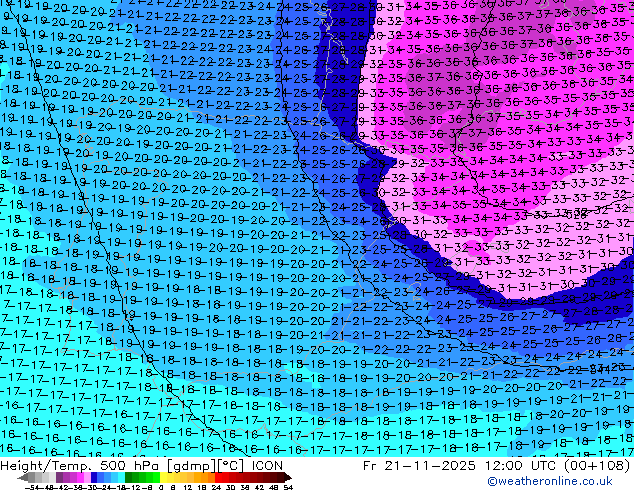Image resolution: width=634 pixels, height=490 pixels.
Task: Click the positive "54" legend end label
Action: pos(288,487)
